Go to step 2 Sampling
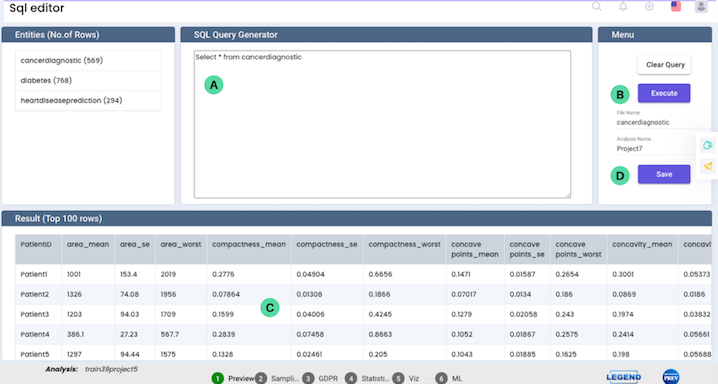The image size is (718, 384). [277, 379]
